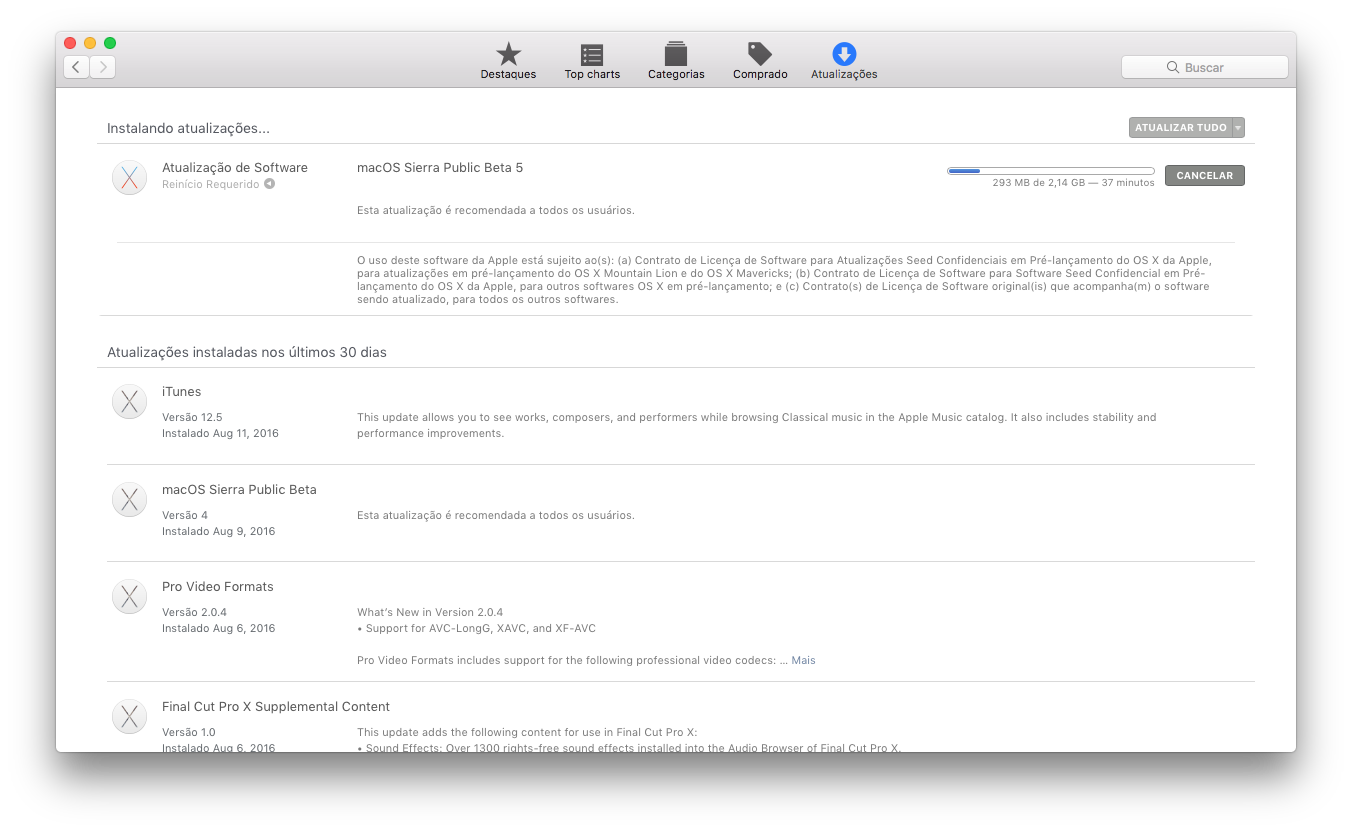Viewport: 1352px width, 832px height.
Task: Click the Instalado Aug 11, 2016 text
Action: 220,433
